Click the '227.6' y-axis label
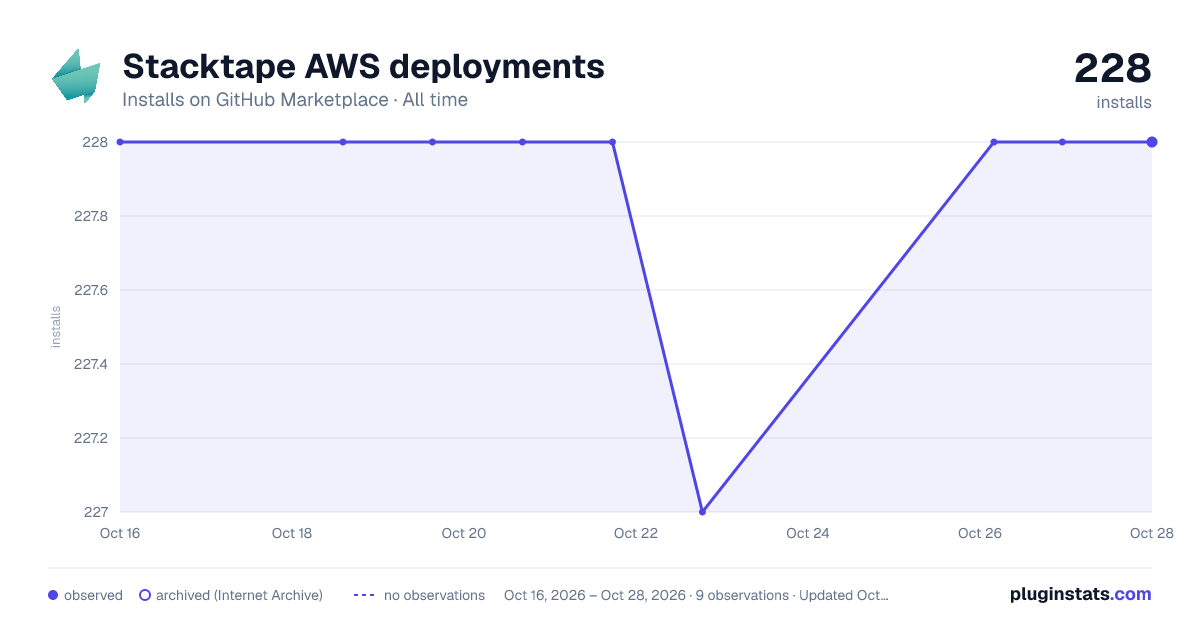 (x=91, y=290)
